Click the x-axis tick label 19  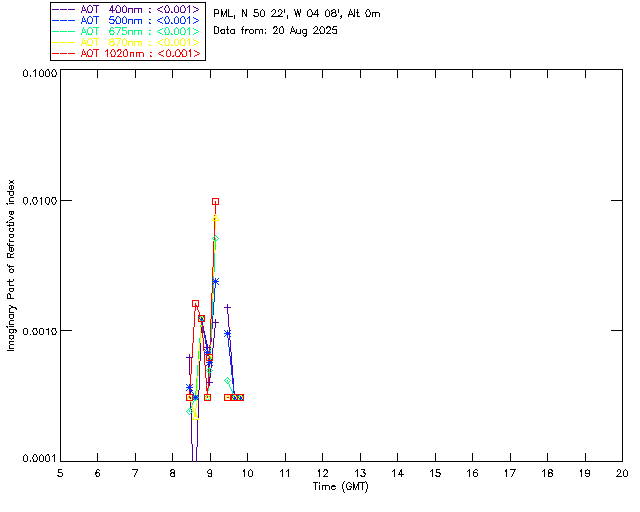point(585,473)
